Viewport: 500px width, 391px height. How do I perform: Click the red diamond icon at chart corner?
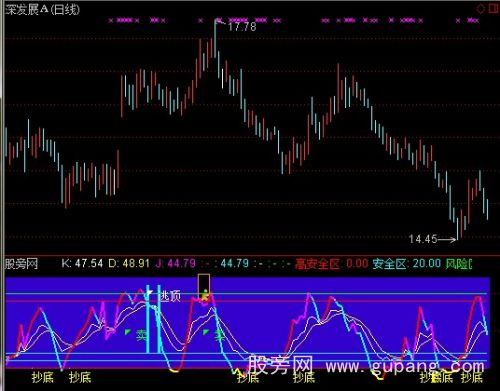pyautogui.click(x=481, y=9)
